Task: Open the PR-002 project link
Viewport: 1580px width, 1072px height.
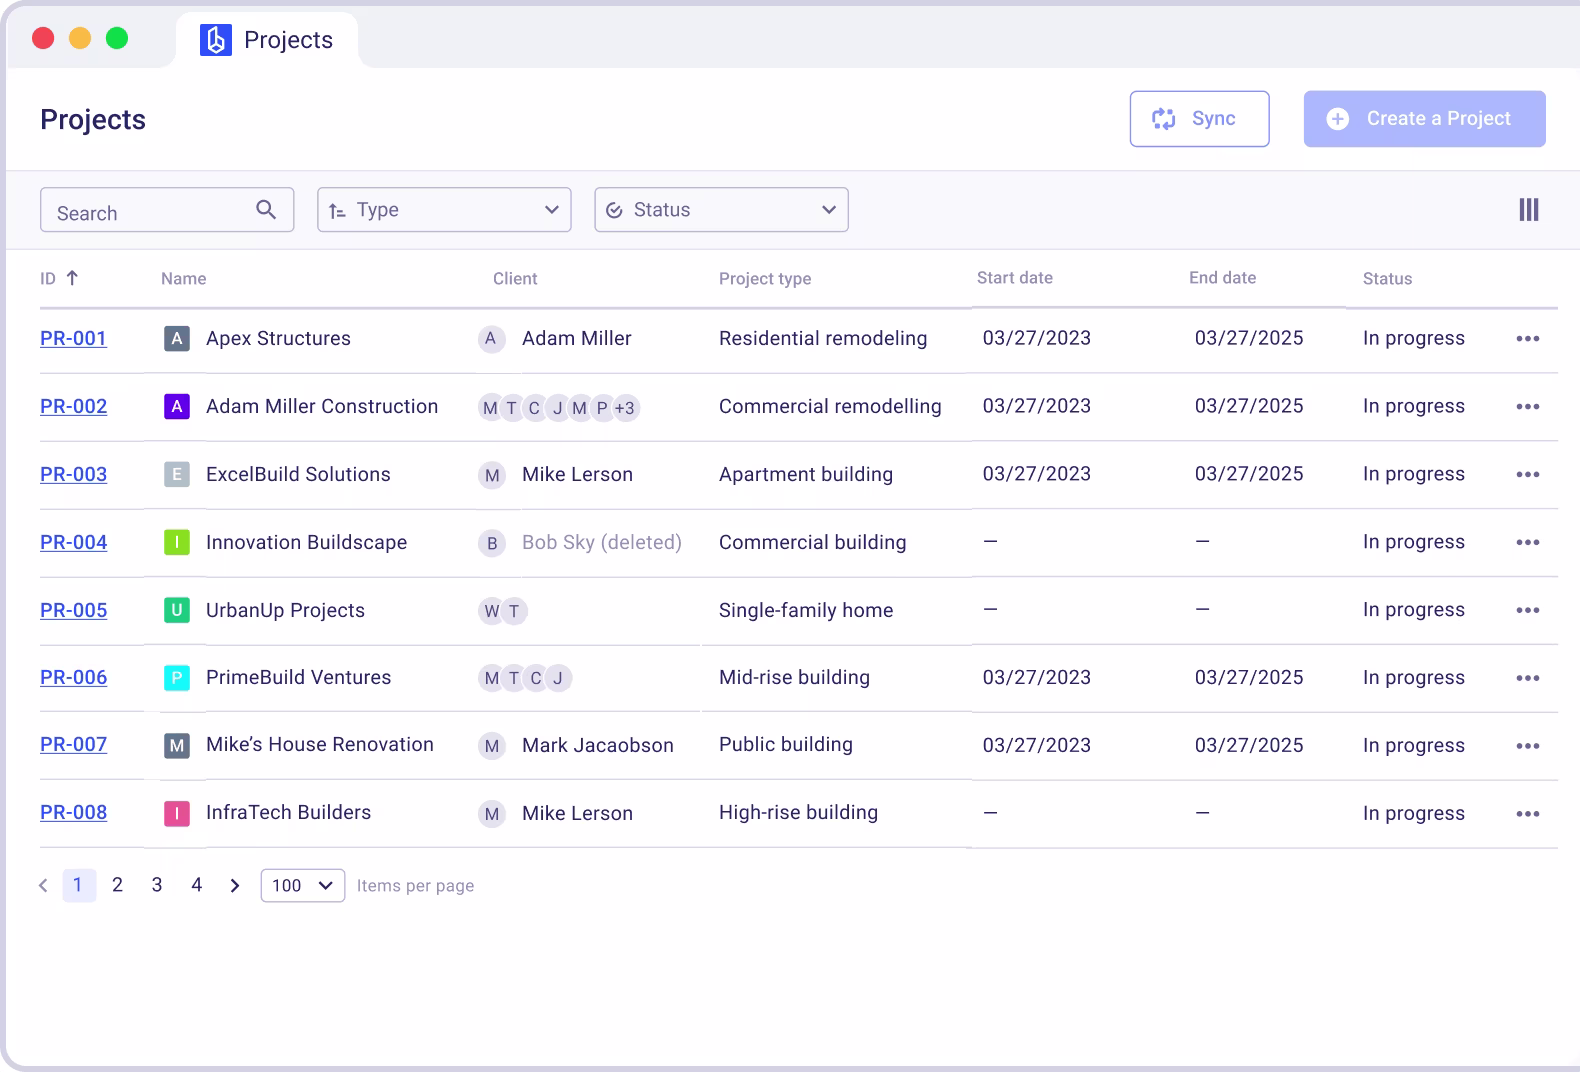Action: [73, 406]
